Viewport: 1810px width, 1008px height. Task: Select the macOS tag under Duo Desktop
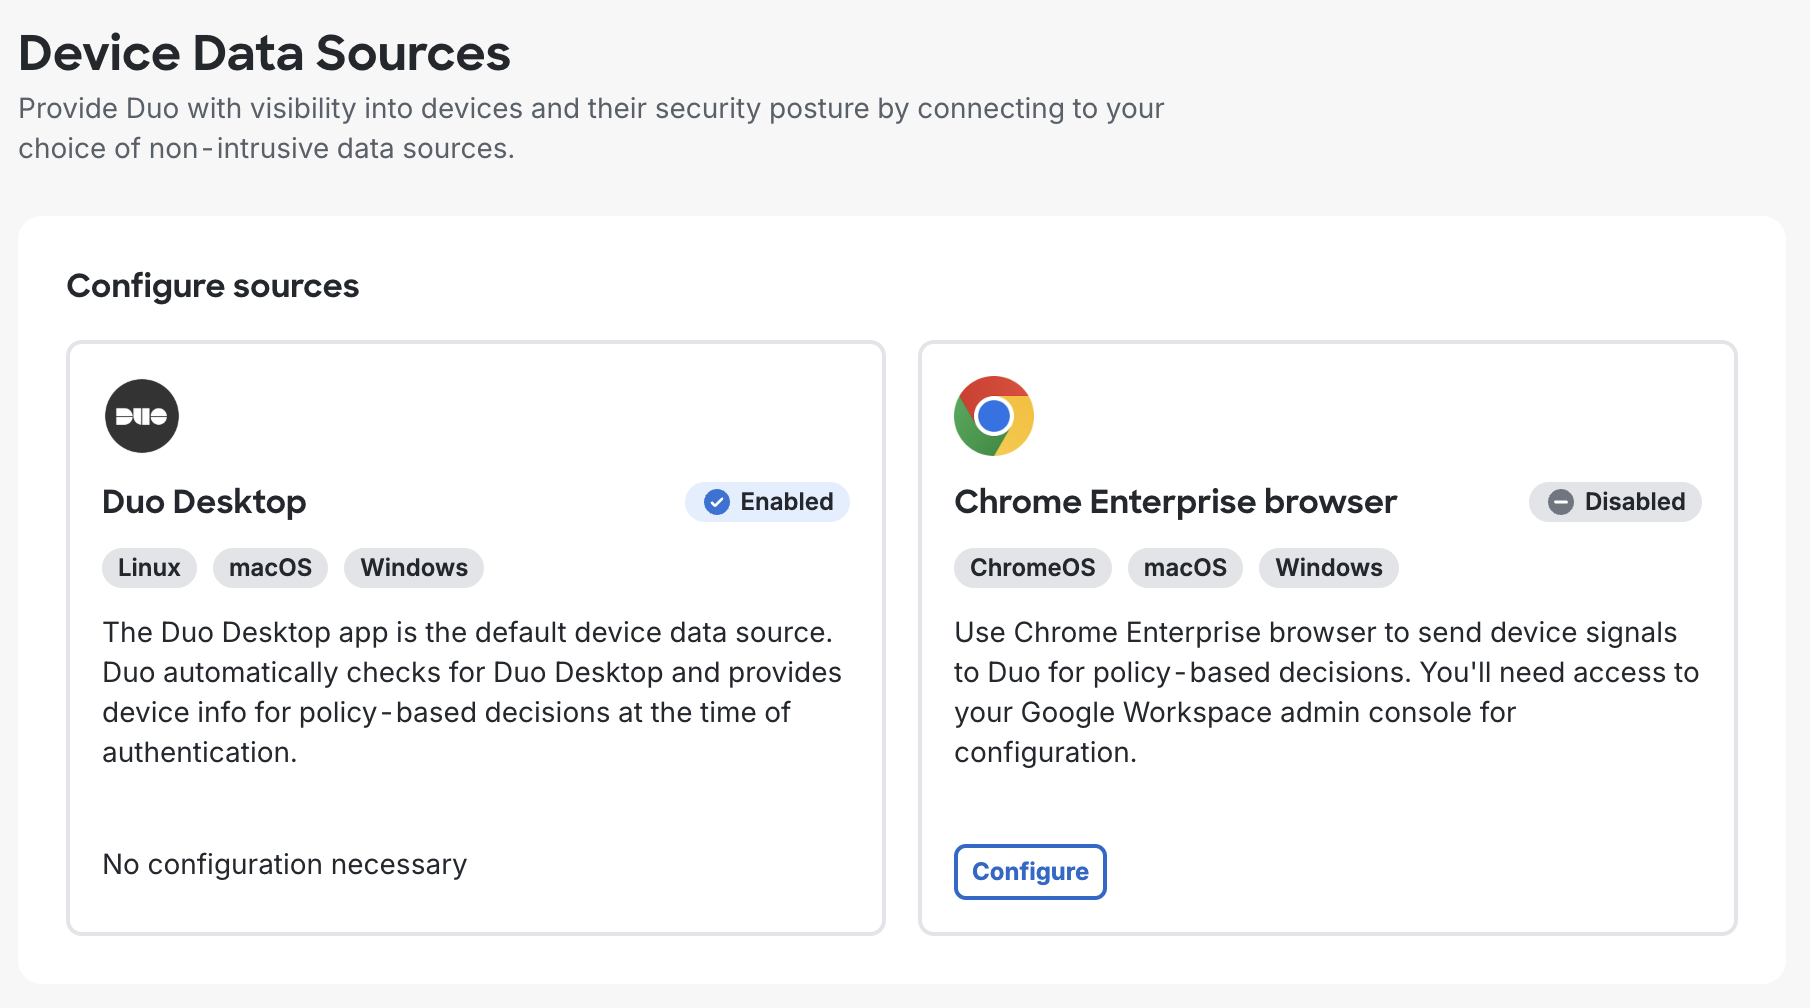click(x=270, y=567)
